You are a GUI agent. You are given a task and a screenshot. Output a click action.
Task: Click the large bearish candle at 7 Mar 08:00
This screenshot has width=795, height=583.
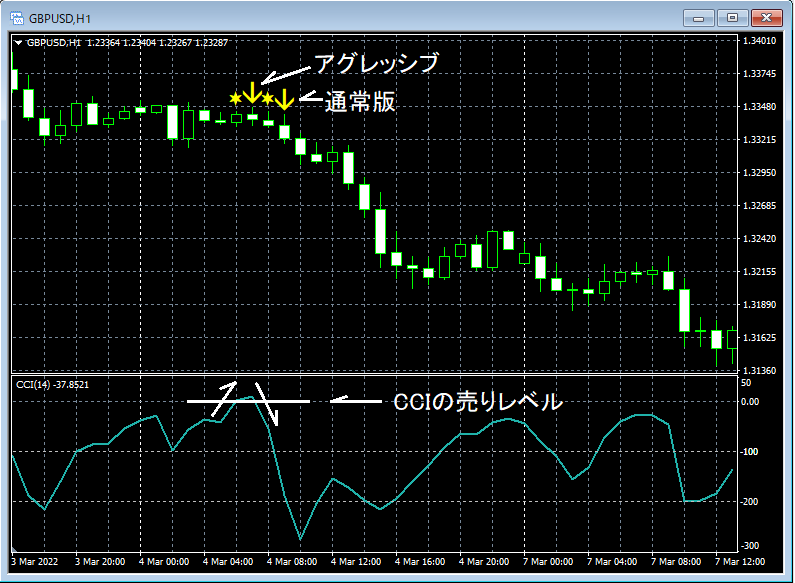coord(684,310)
